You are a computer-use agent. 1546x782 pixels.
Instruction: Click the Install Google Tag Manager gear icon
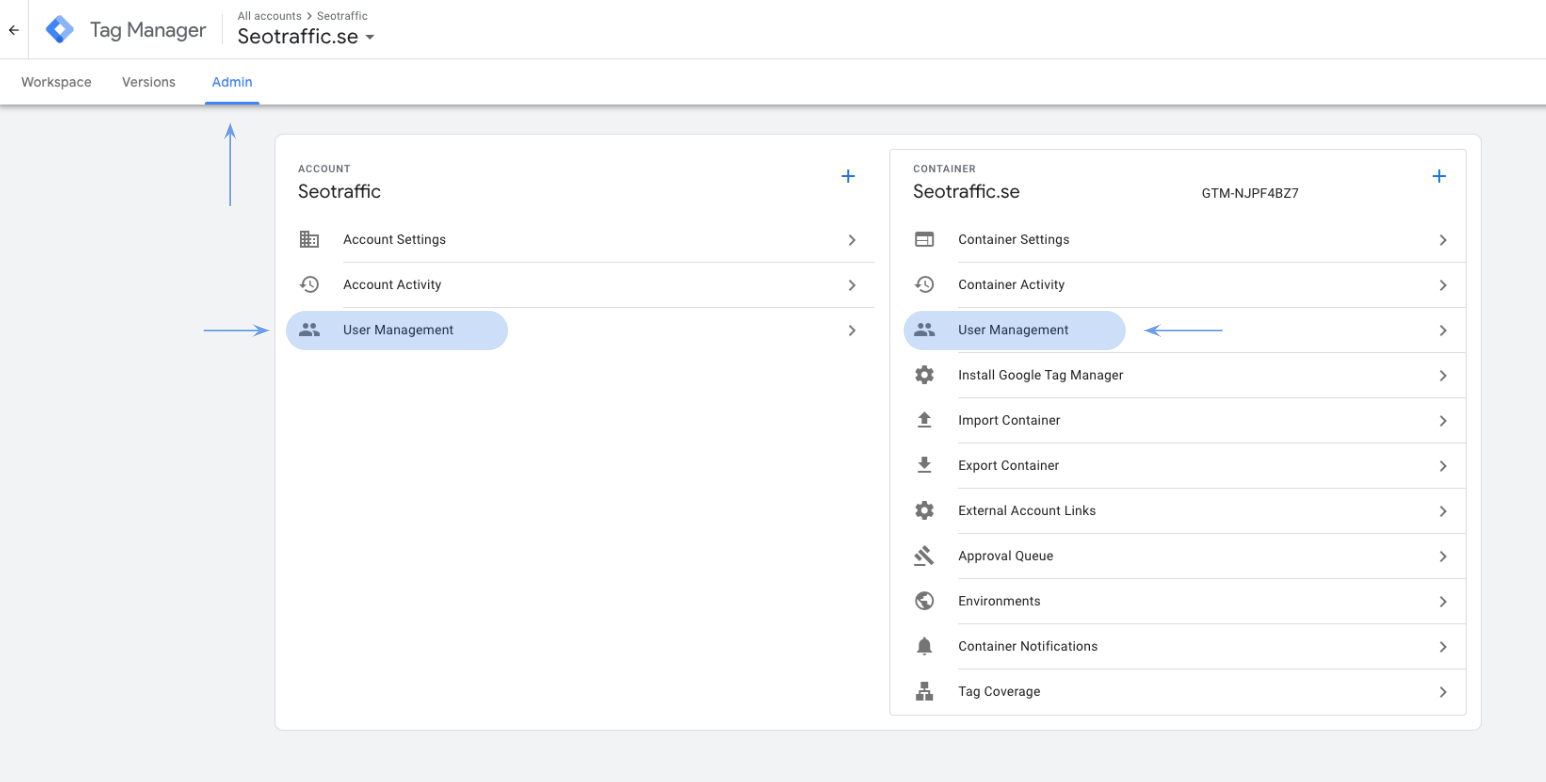[x=924, y=375]
